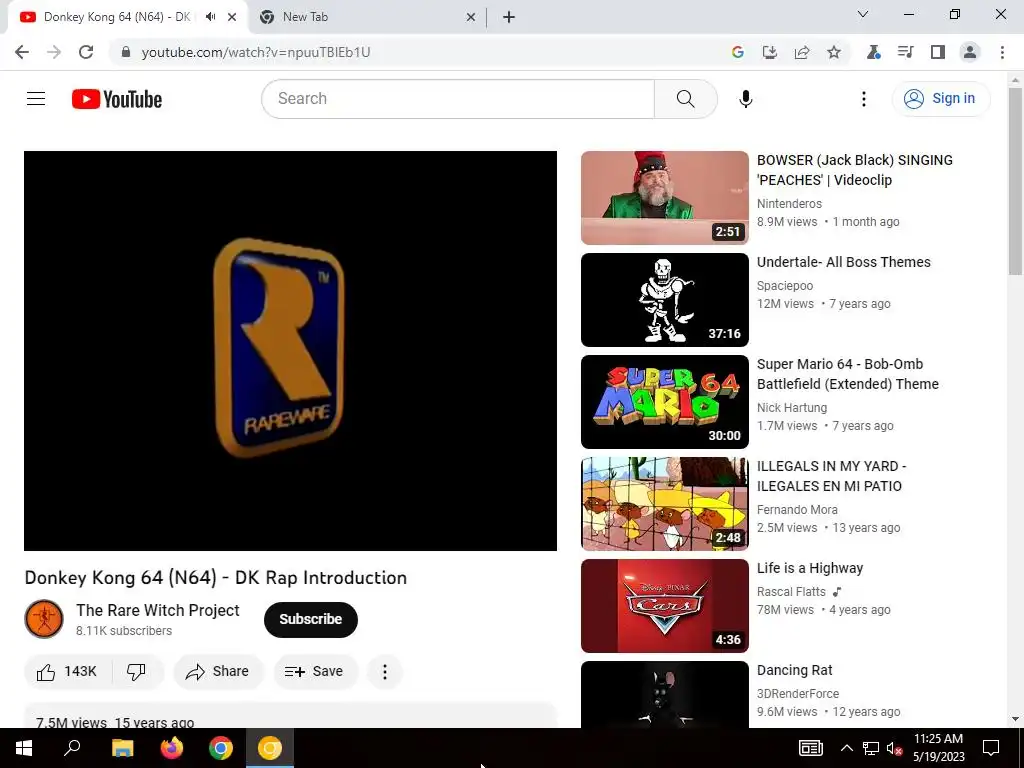Image resolution: width=1024 pixels, height=768 pixels.
Task: Click the Google icon in address bar
Action: (x=738, y=52)
